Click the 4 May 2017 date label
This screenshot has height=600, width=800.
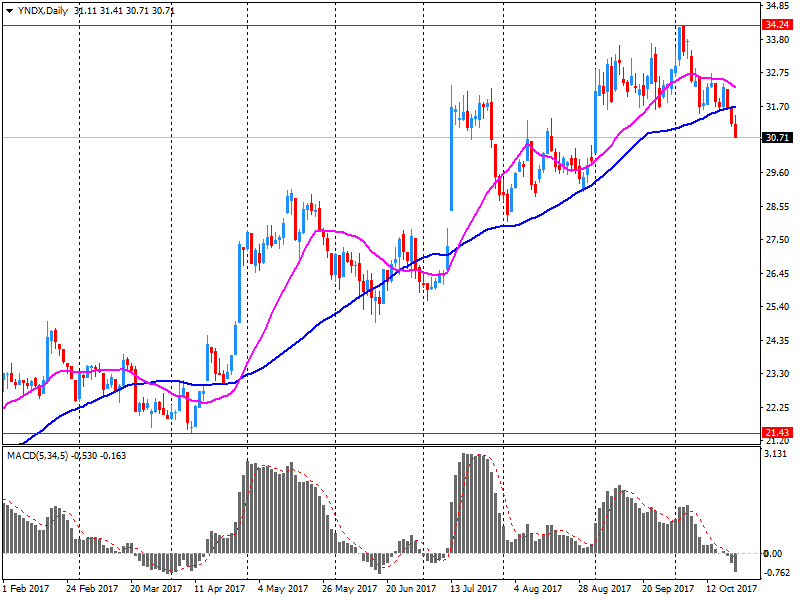[283, 589]
